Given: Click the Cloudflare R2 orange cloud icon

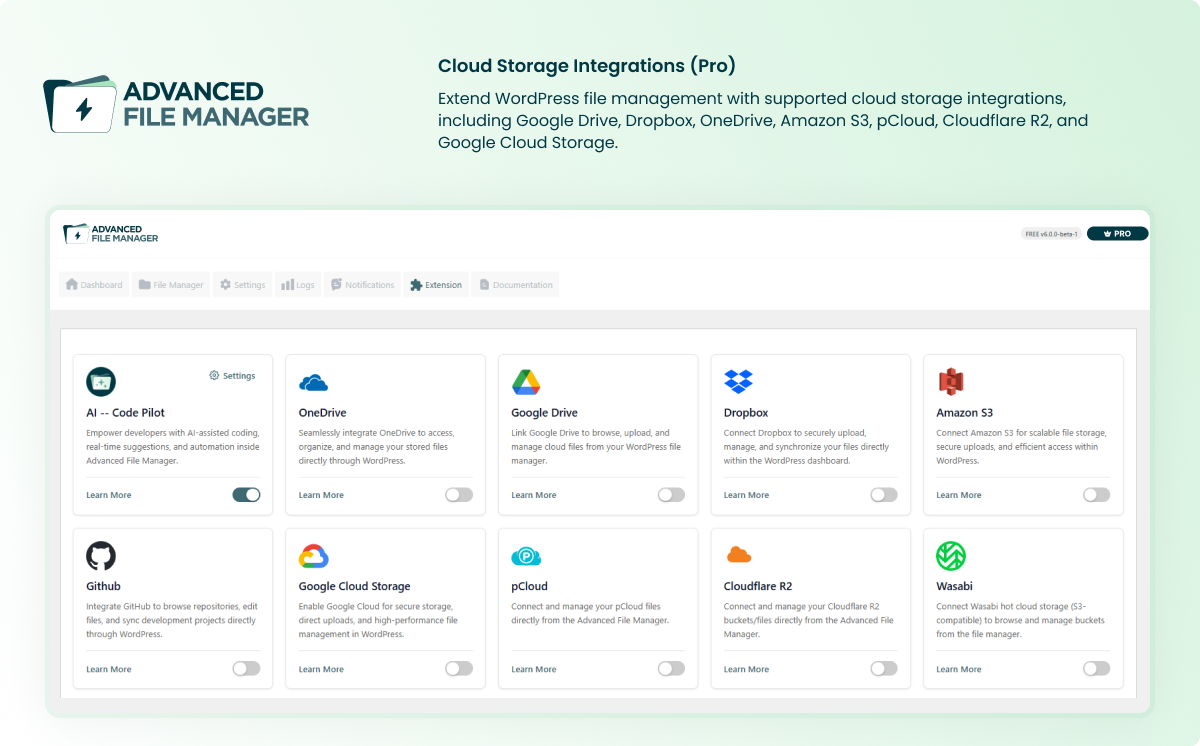Looking at the screenshot, I should coord(738,555).
